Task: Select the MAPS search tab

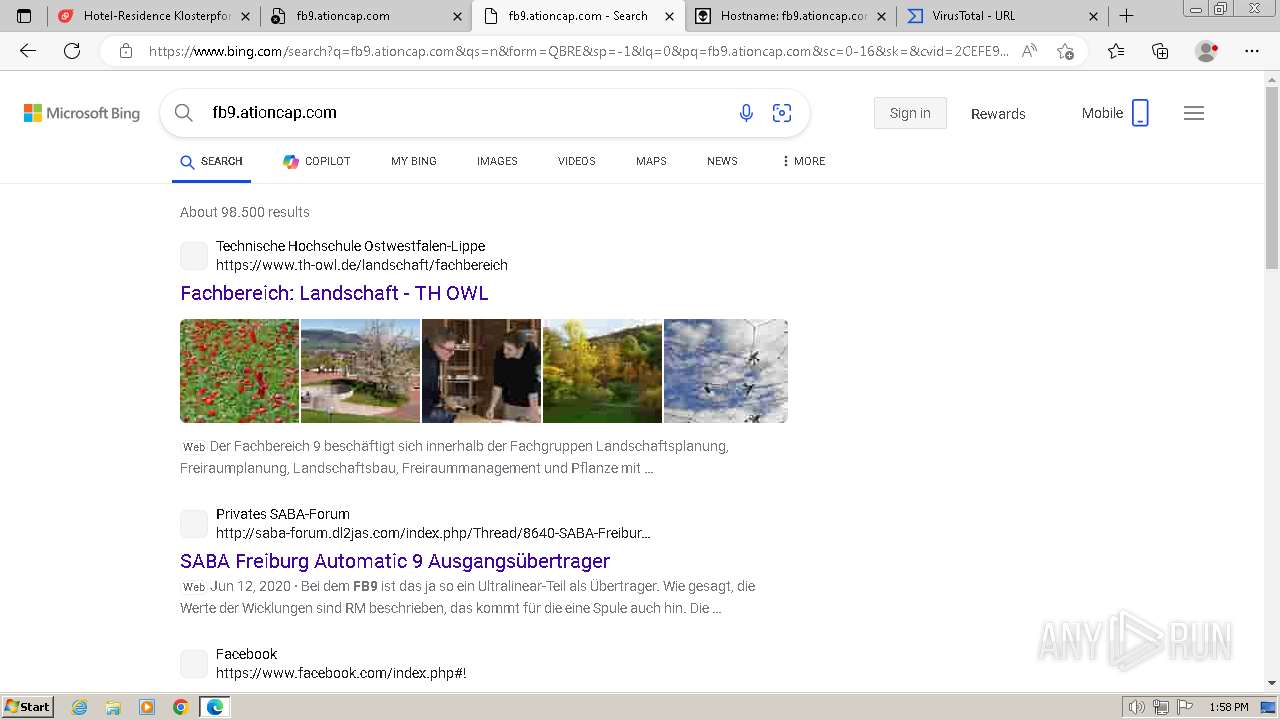Action: point(651,161)
